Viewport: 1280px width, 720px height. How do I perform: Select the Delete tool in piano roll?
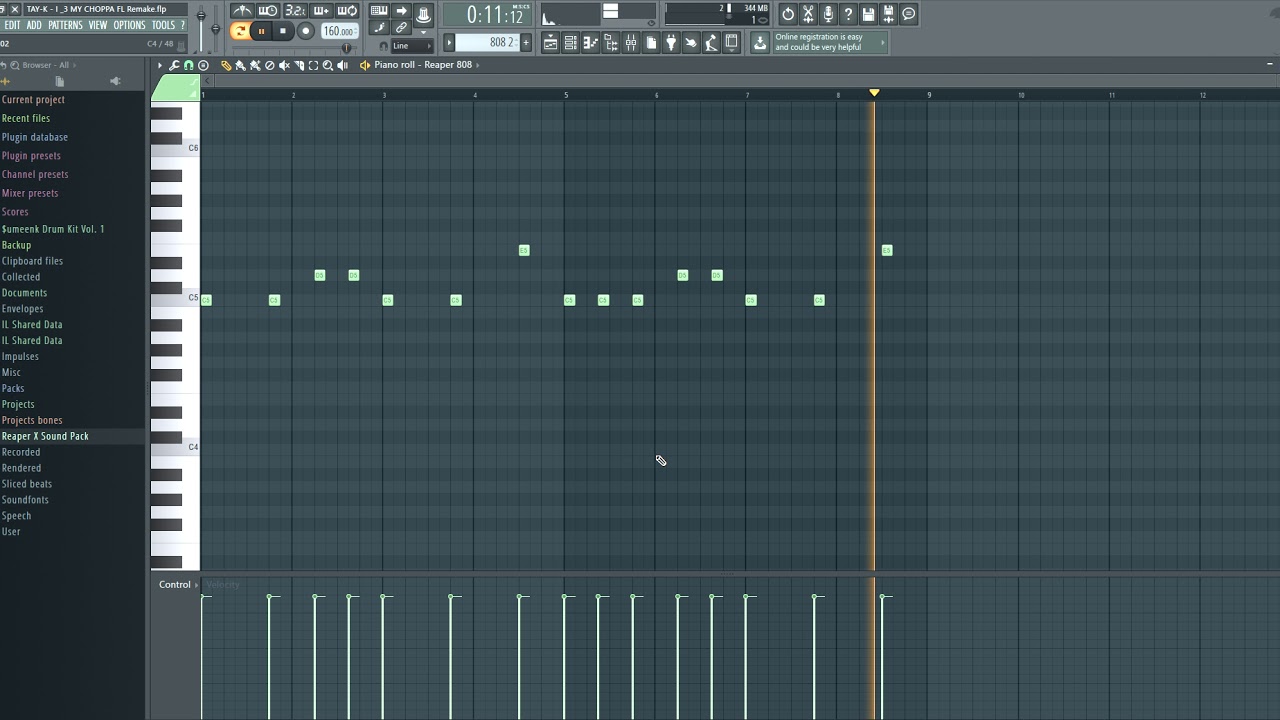click(x=269, y=65)
